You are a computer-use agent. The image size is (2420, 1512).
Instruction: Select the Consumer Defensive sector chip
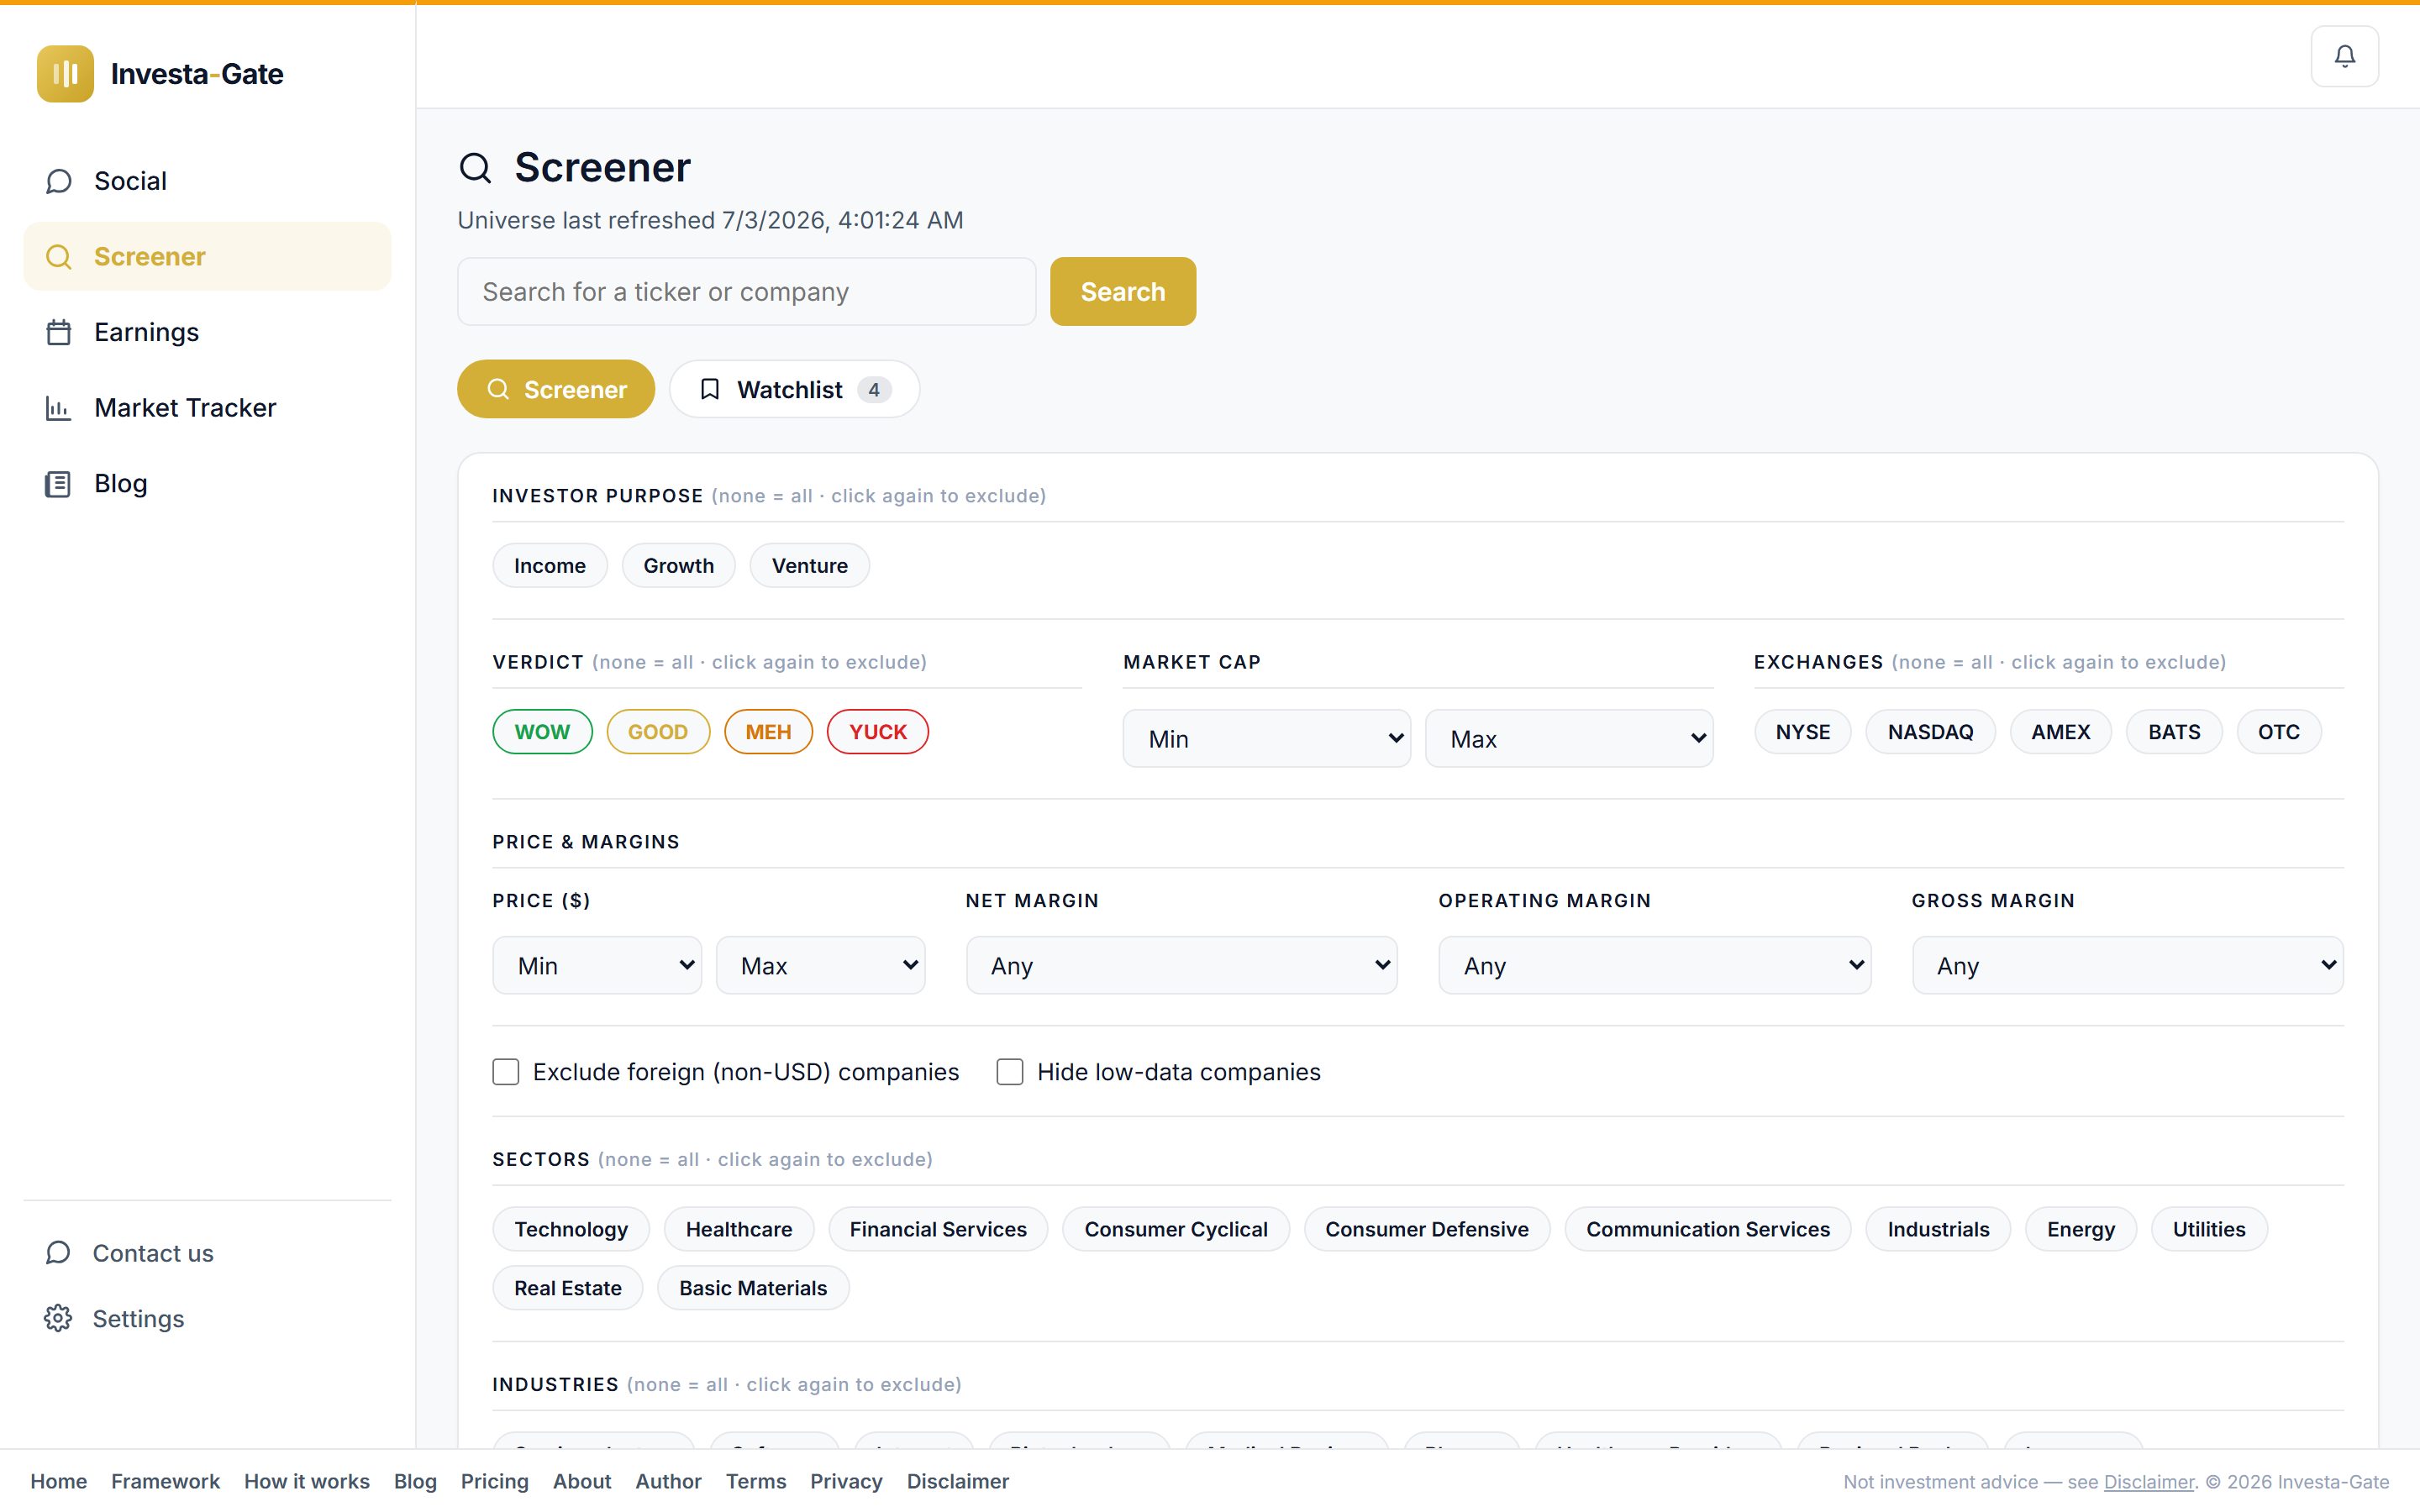click(1427, 1229)
